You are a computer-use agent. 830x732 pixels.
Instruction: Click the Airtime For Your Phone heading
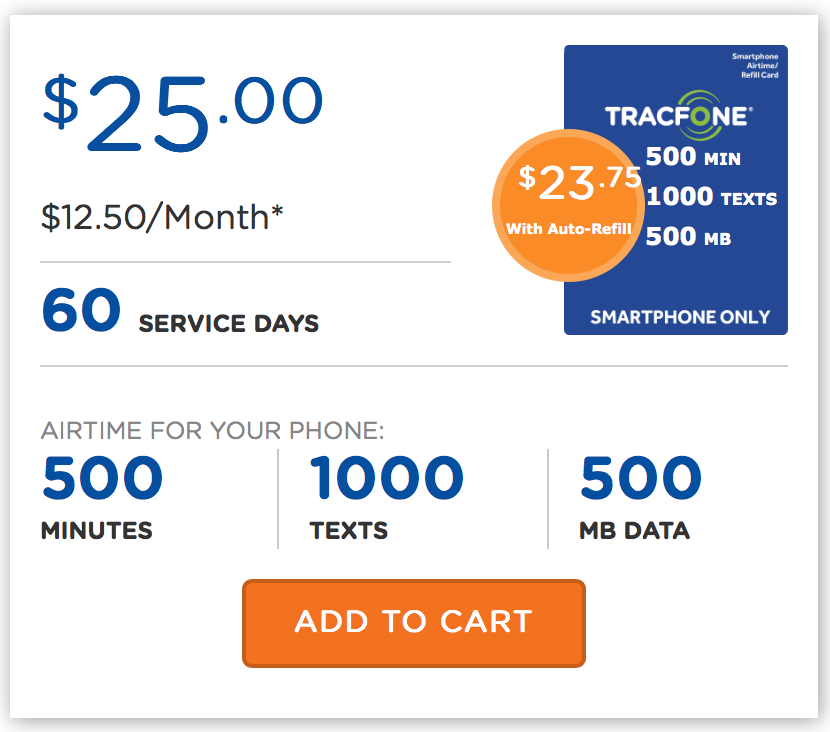click(x=212, y=430)
